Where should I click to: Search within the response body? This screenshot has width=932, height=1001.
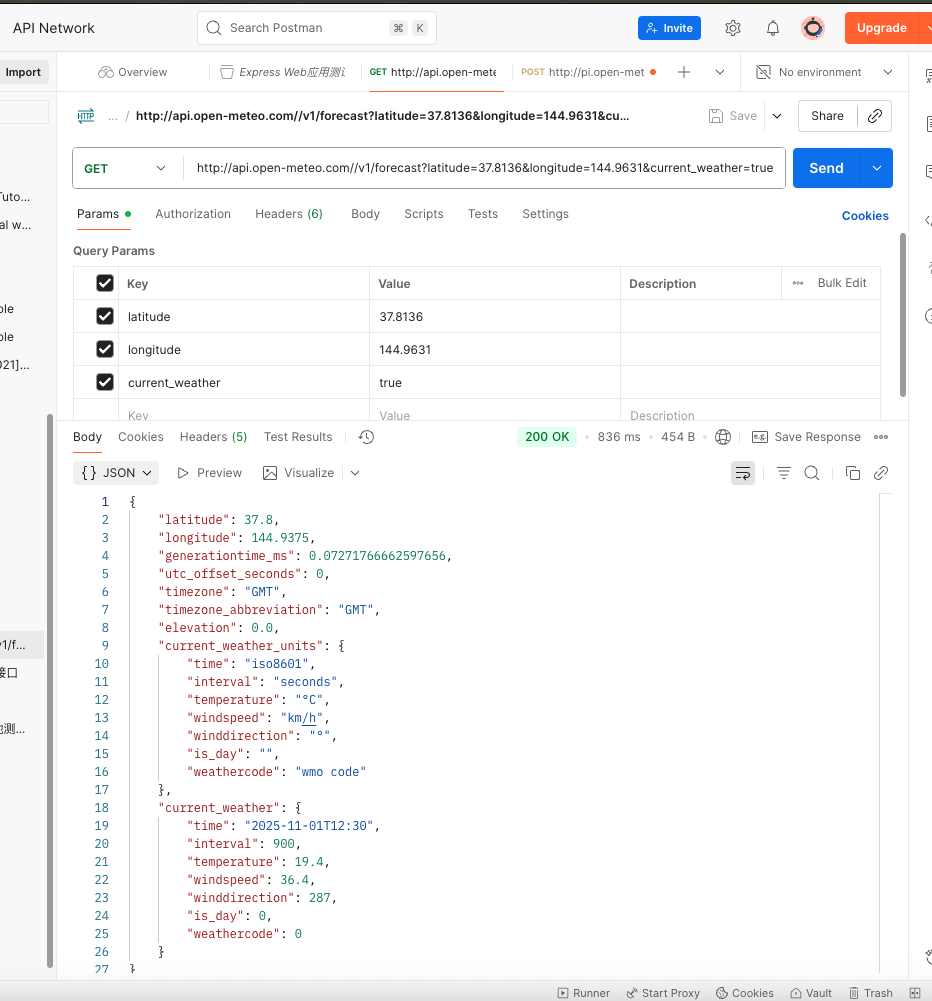812,473
